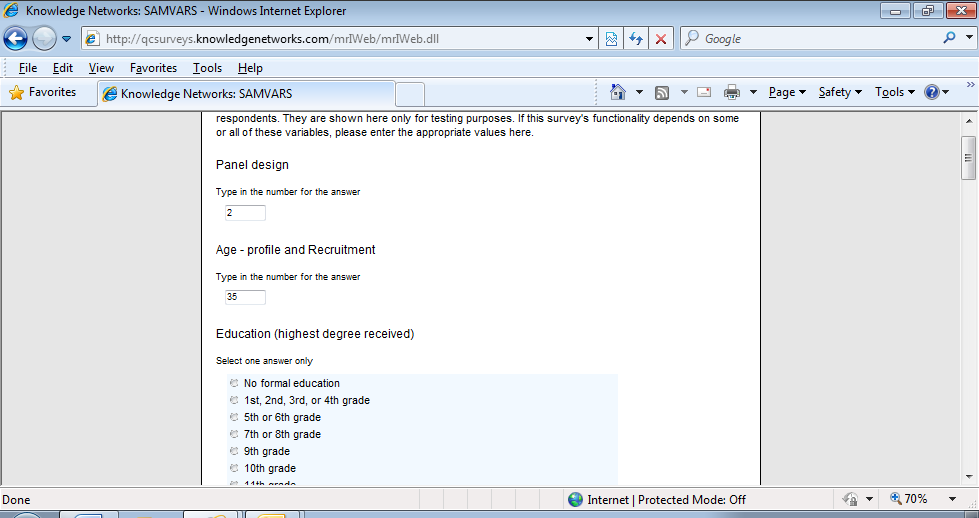Image resolution: width=979 pixels, height=518 pixels.
Task: Click the Panel design heading
Action: (252, 165)
